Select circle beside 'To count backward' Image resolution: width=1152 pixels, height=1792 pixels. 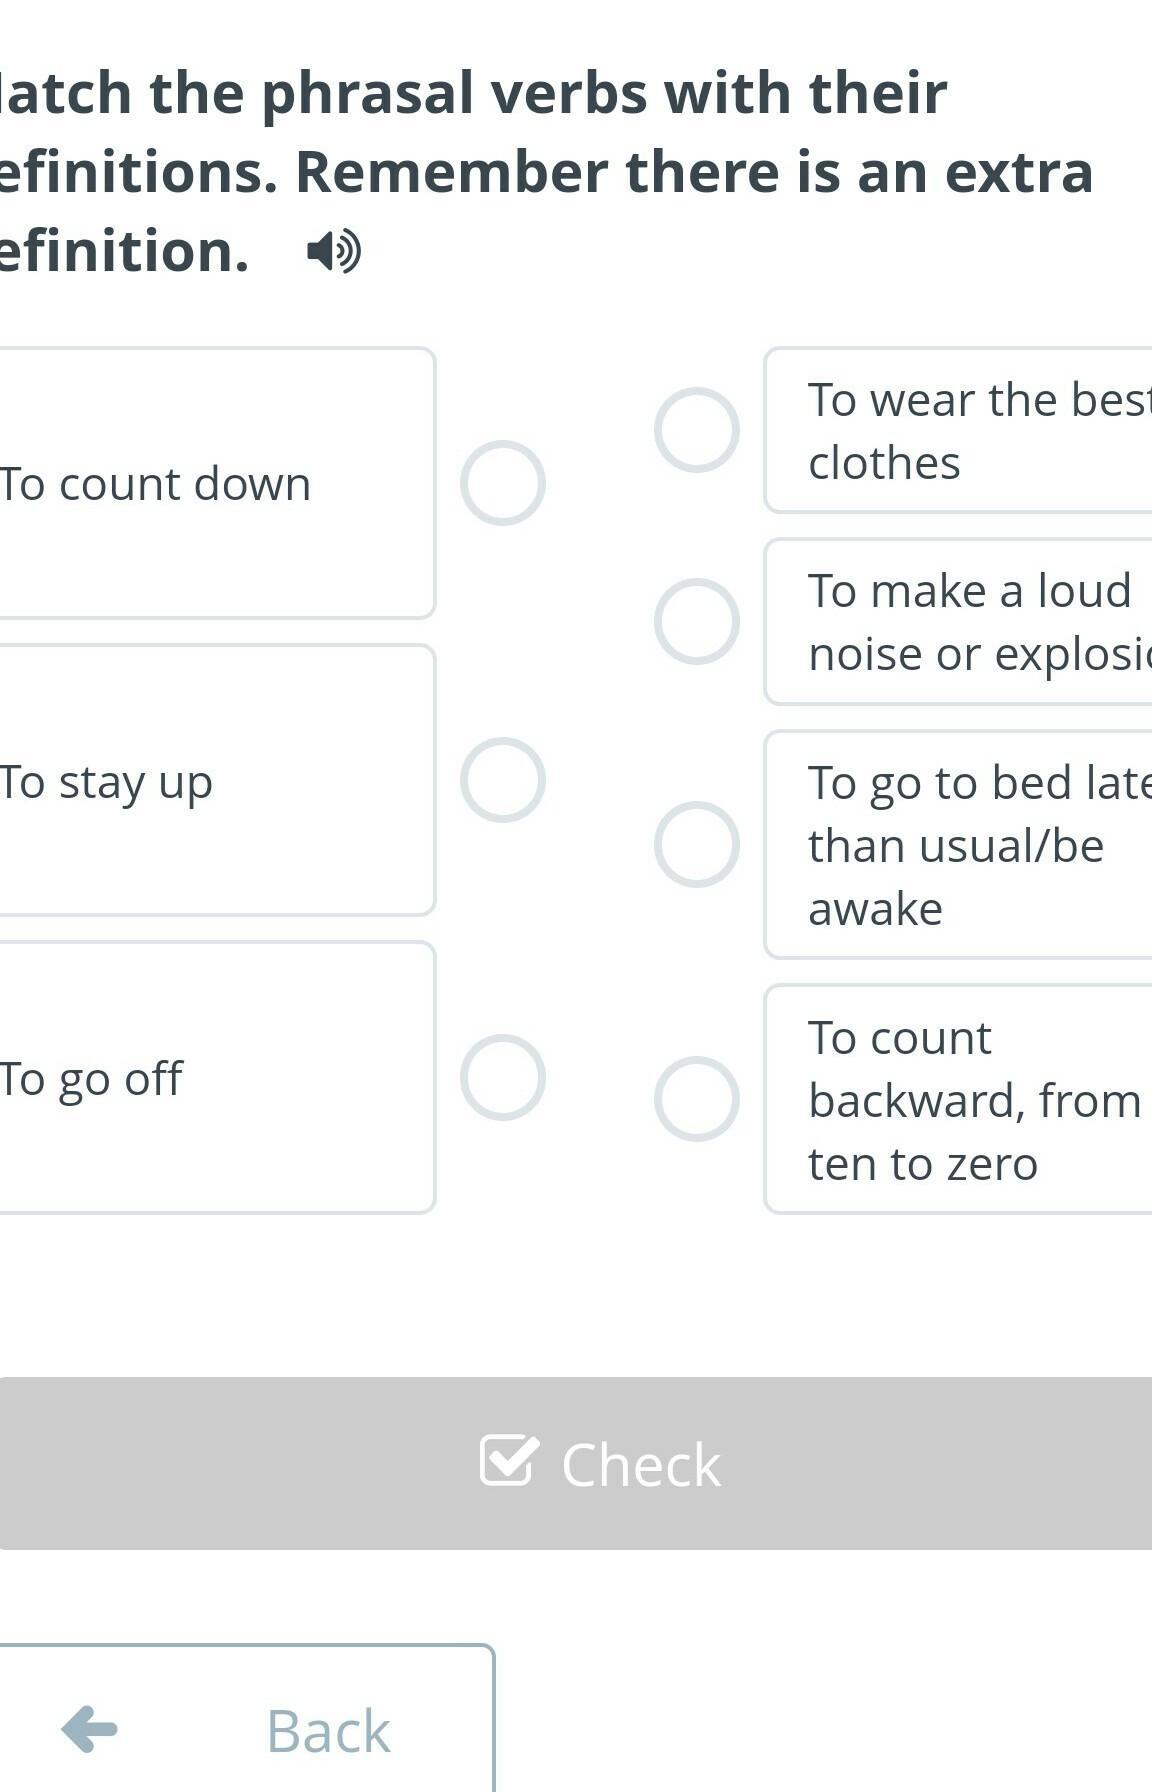[697, 1099]
